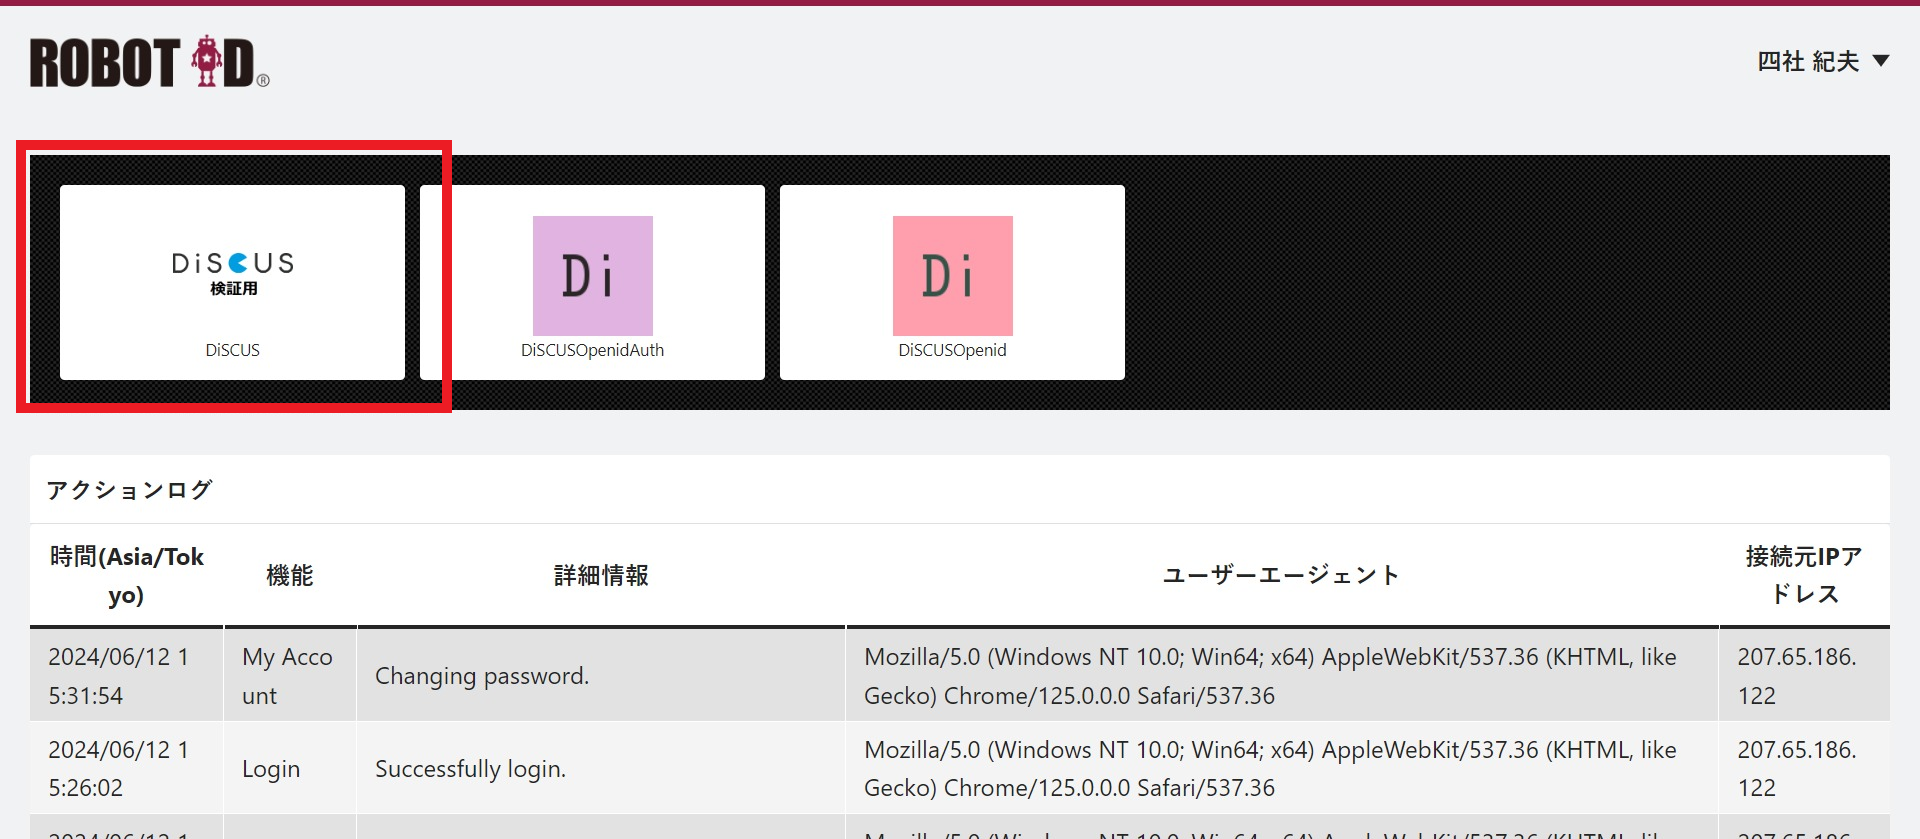Click the アクションログ heading
The width and height of the screenshot is (1920, 839).
(130, 490)
